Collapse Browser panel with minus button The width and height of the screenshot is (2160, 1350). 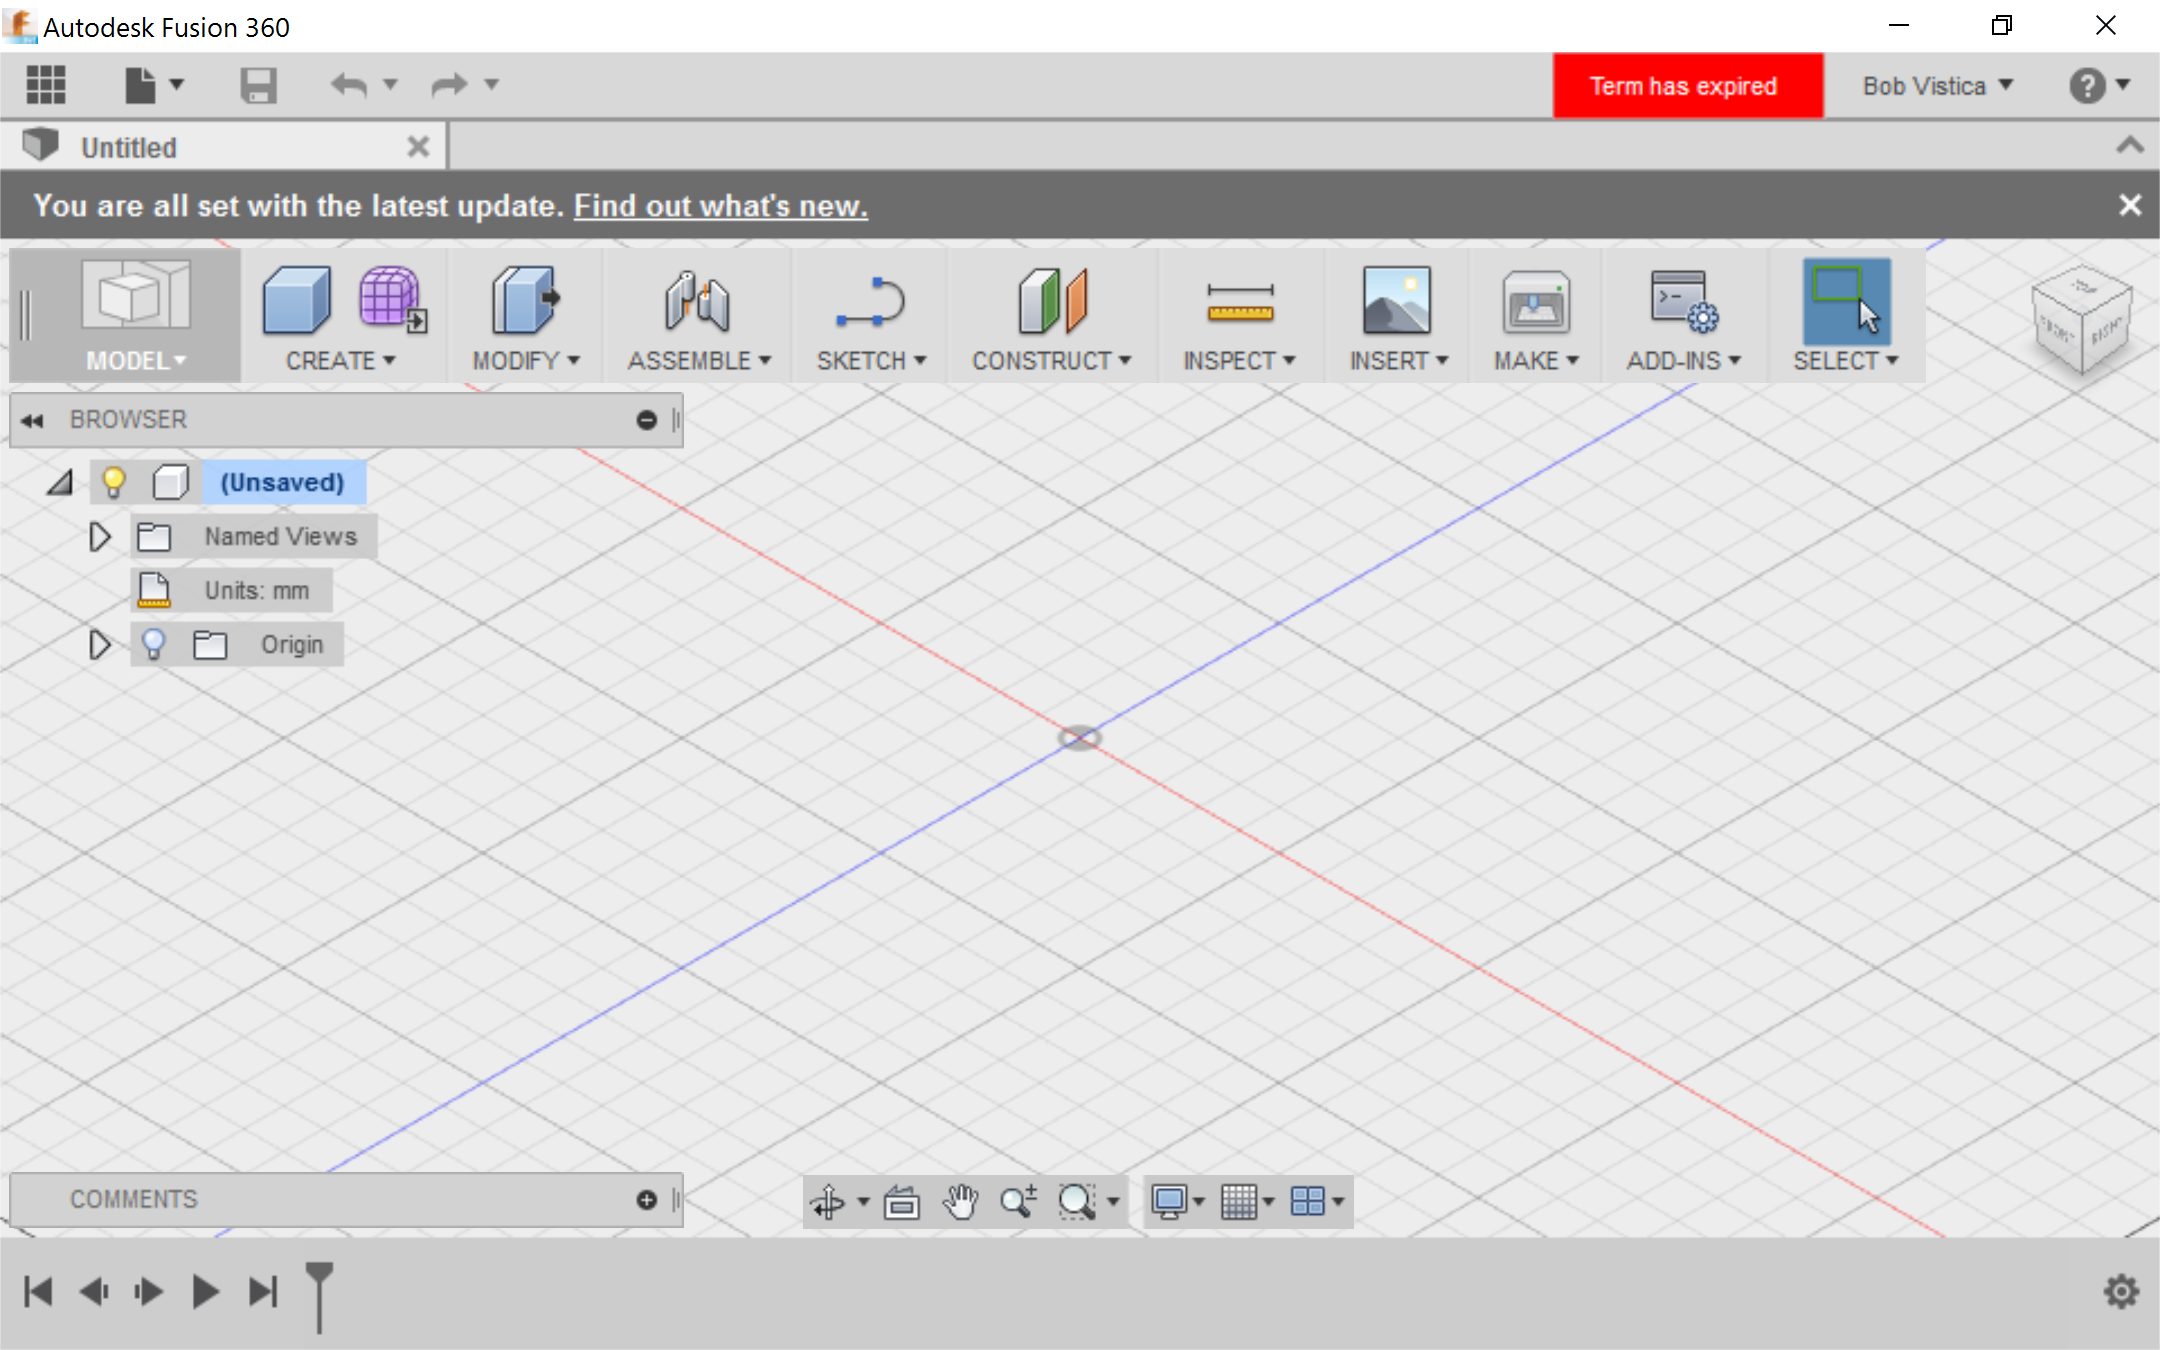click(646, 420)
